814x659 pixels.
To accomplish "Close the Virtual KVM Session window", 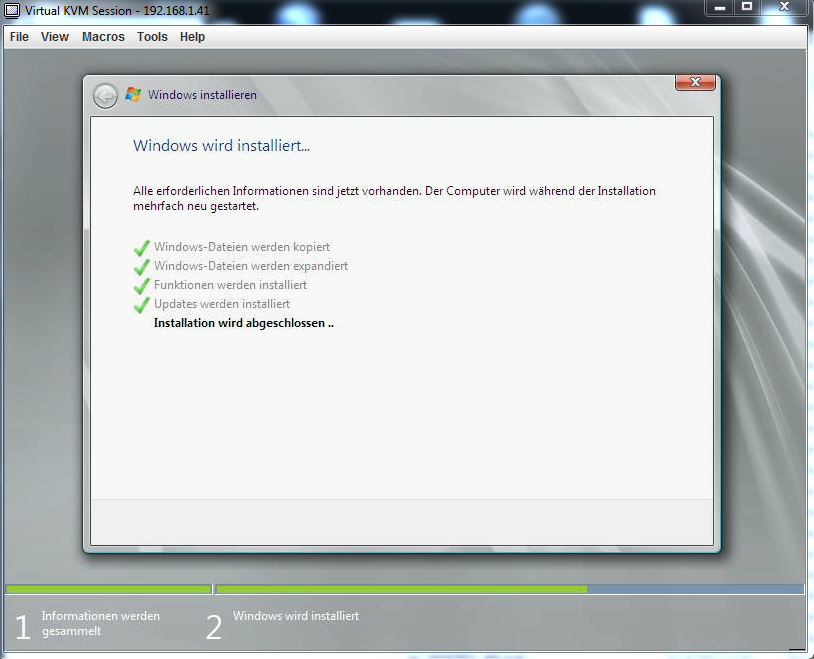I will click(x=784, y=7).
